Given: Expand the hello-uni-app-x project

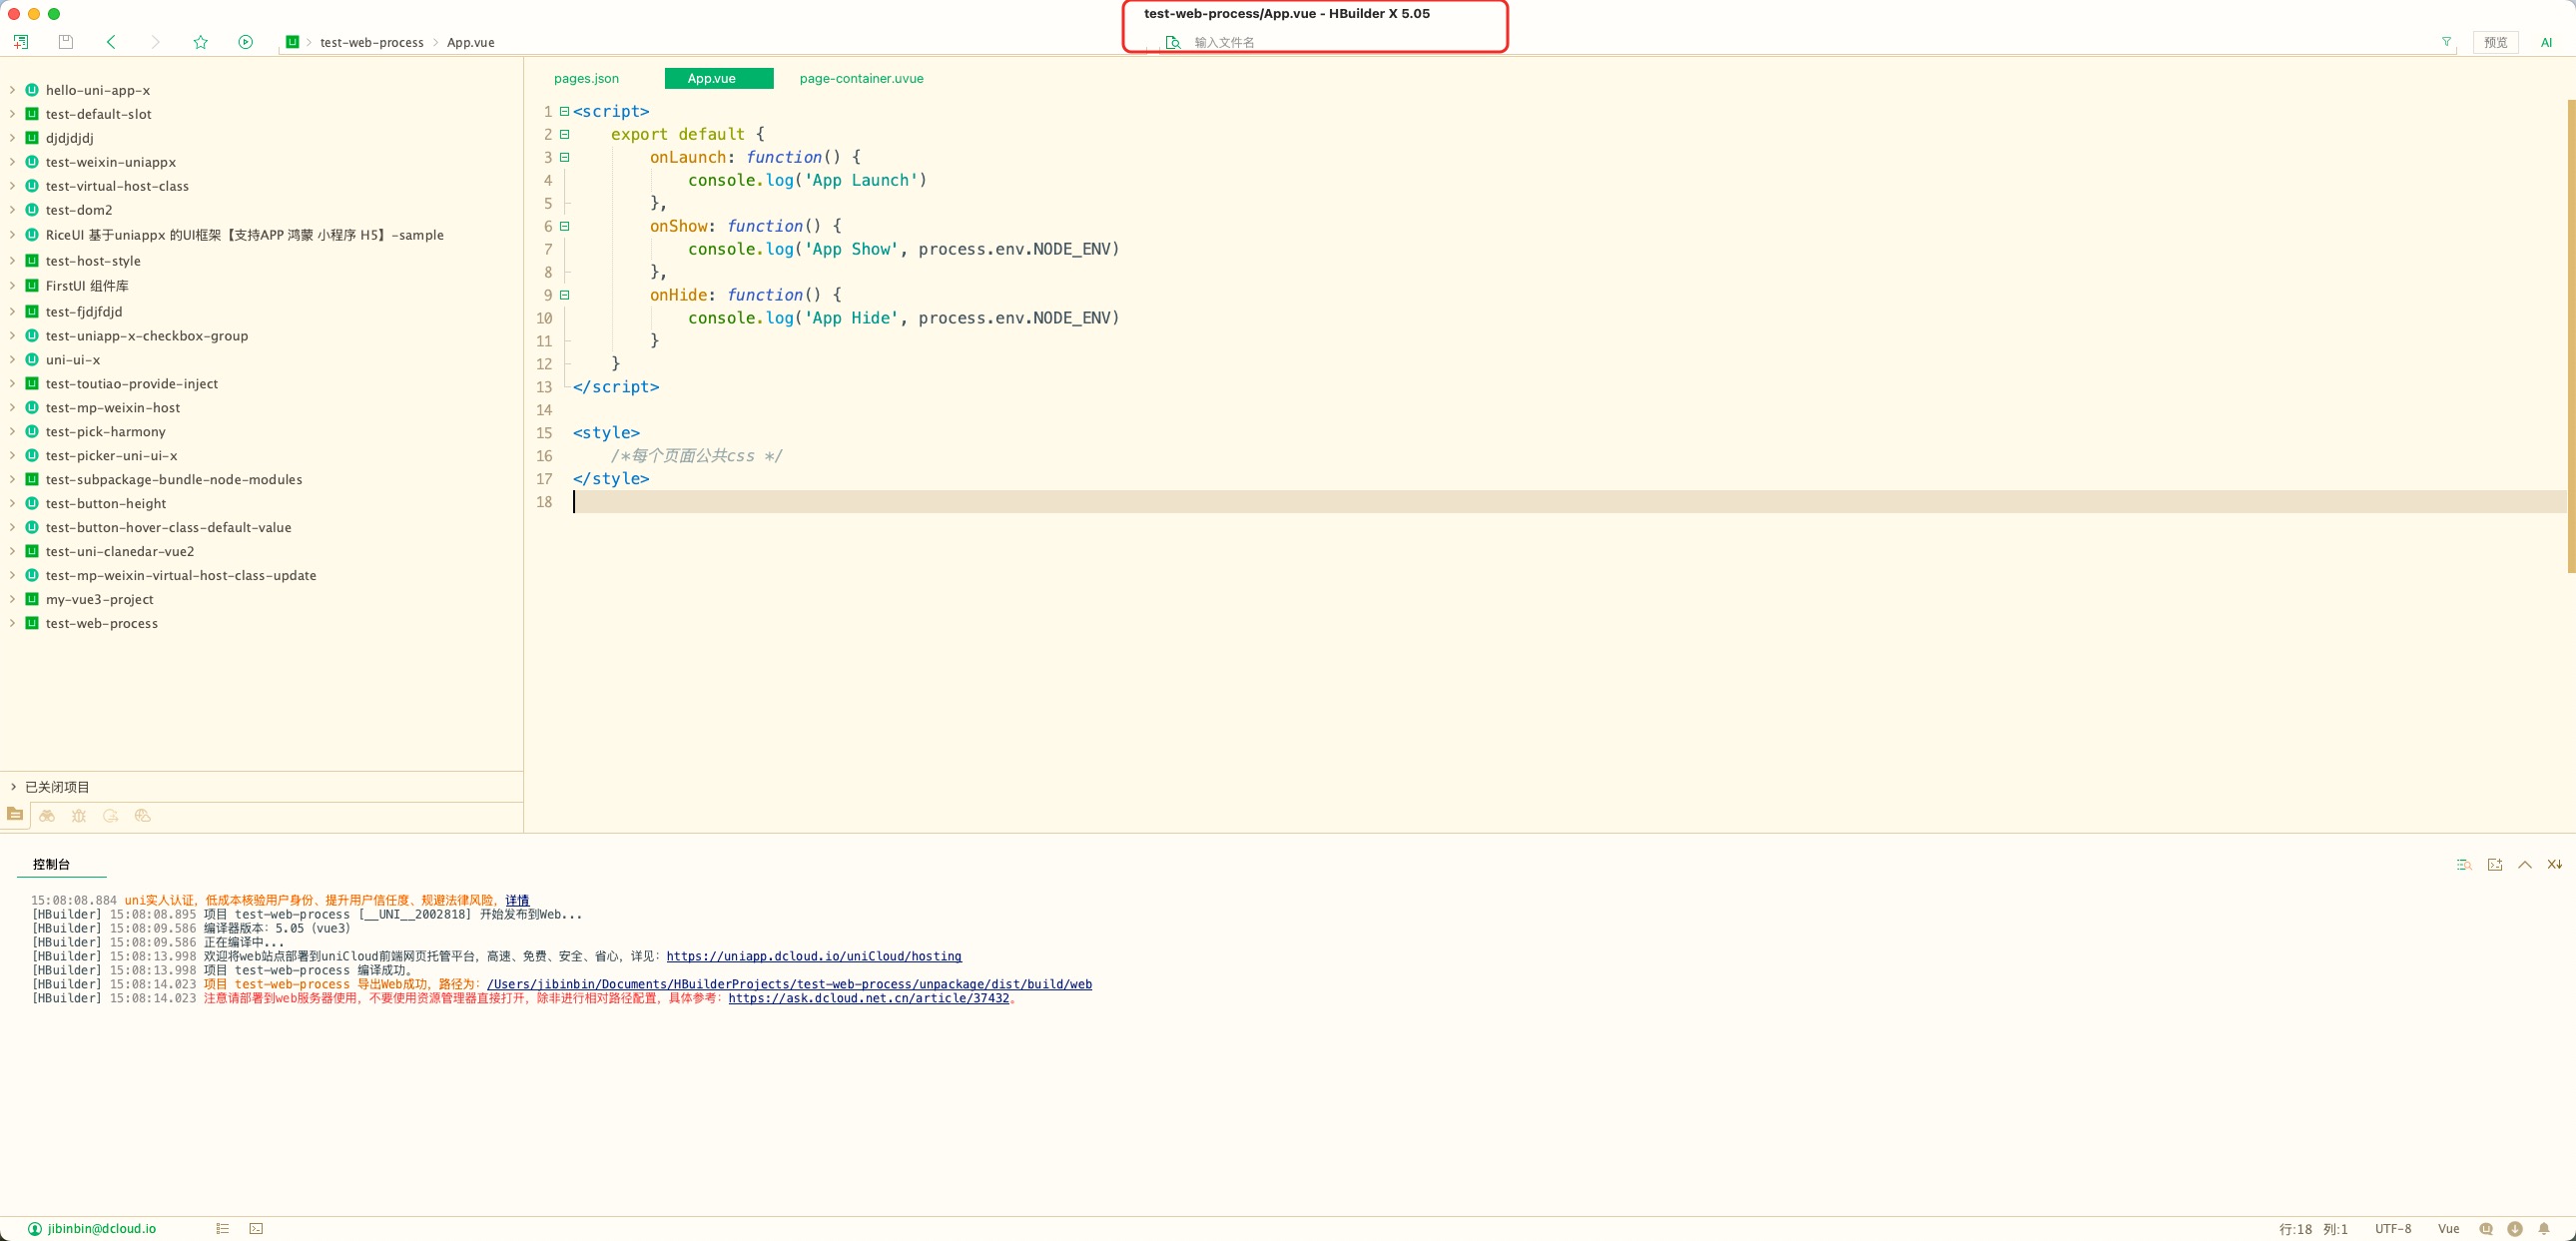Looking at the screenshot, I should tap(12, 90).
